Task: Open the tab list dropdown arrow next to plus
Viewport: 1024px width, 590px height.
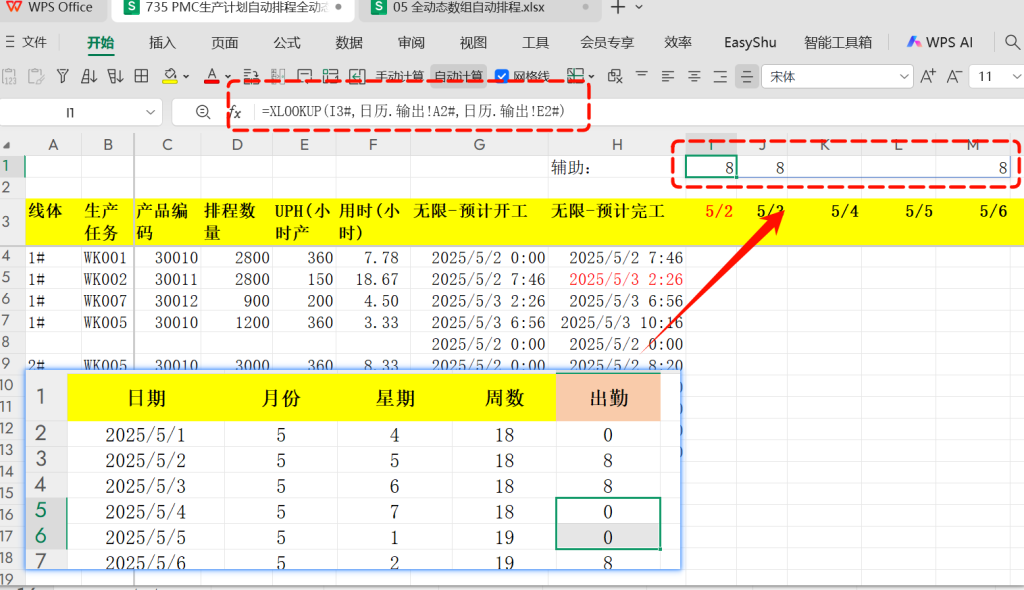Action: (x=639, y=8)
